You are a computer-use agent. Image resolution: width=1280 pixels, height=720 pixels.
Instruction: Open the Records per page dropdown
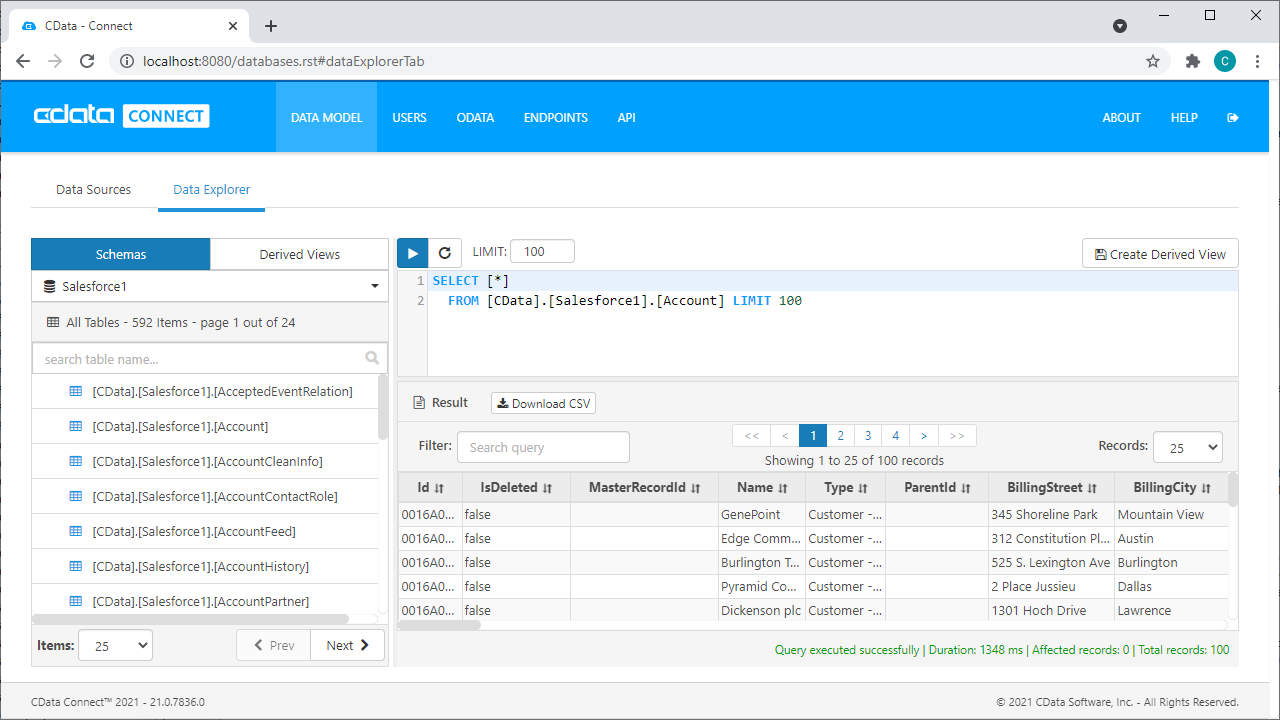1187,448
